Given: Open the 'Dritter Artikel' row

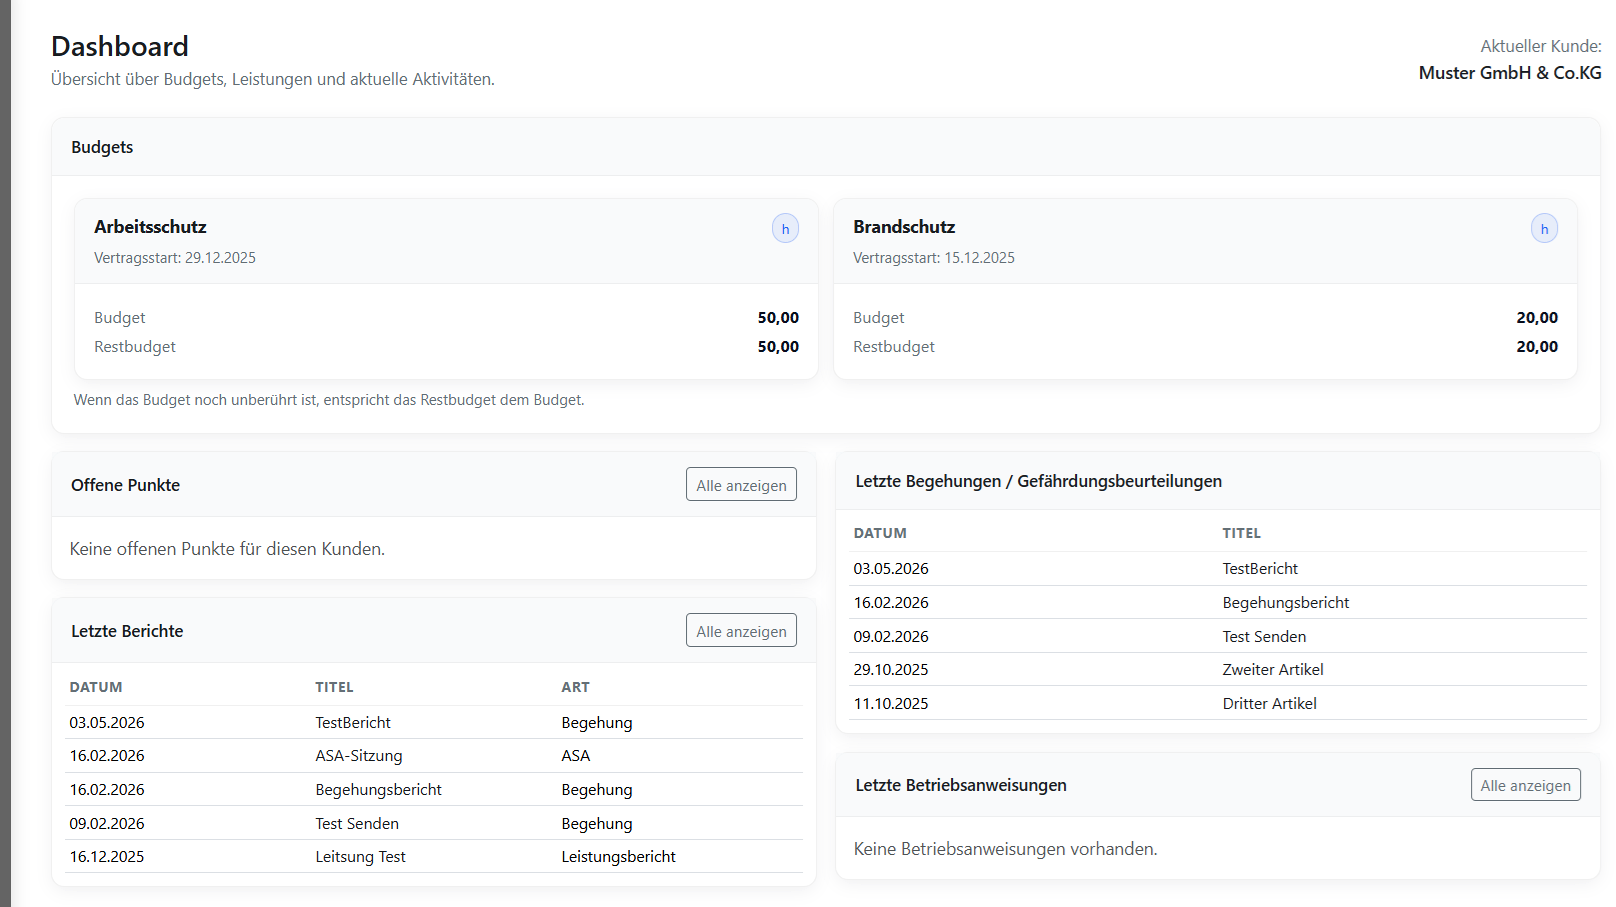Looking at the screenshot, I should 1218,703.
